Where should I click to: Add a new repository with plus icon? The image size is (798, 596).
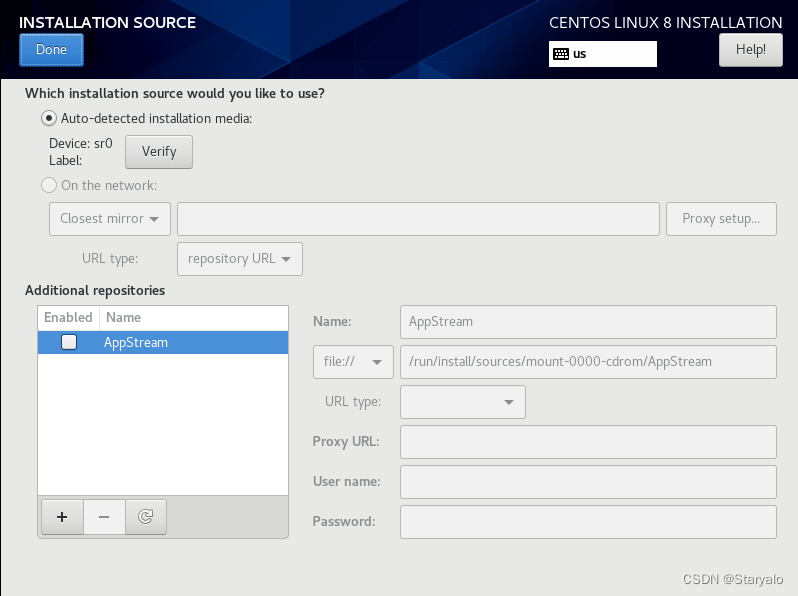pos(62,517)
